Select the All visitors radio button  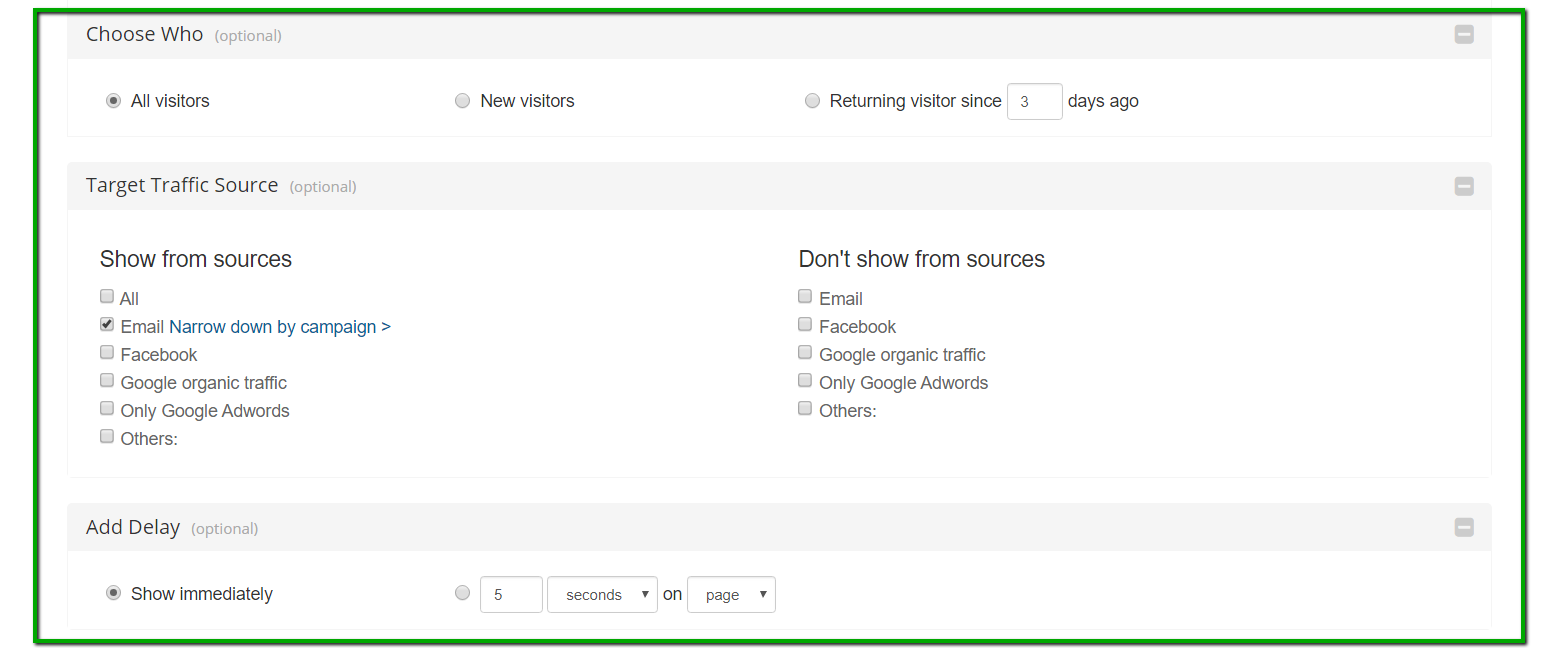[114, 101]
